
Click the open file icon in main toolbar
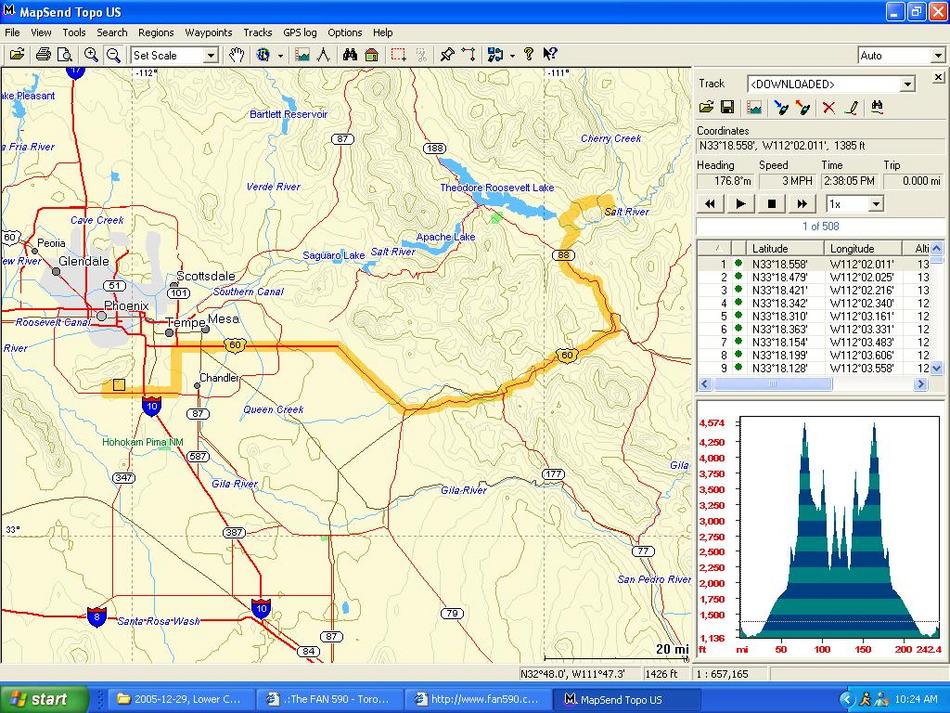tap(17, 55)
